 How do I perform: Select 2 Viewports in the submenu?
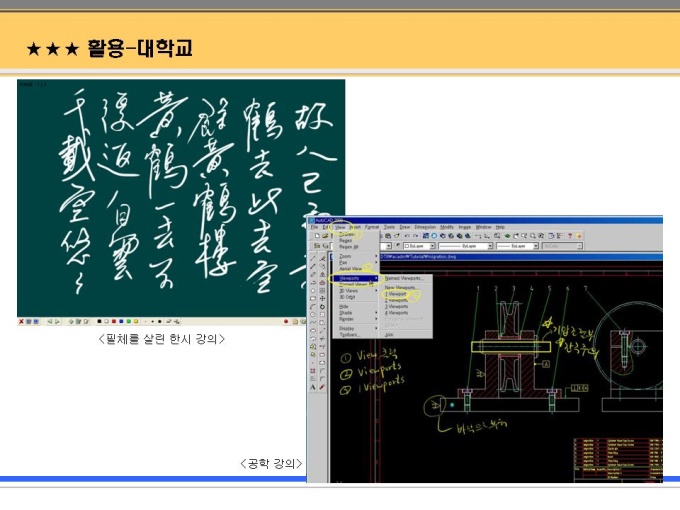click(x=396, y=300)
